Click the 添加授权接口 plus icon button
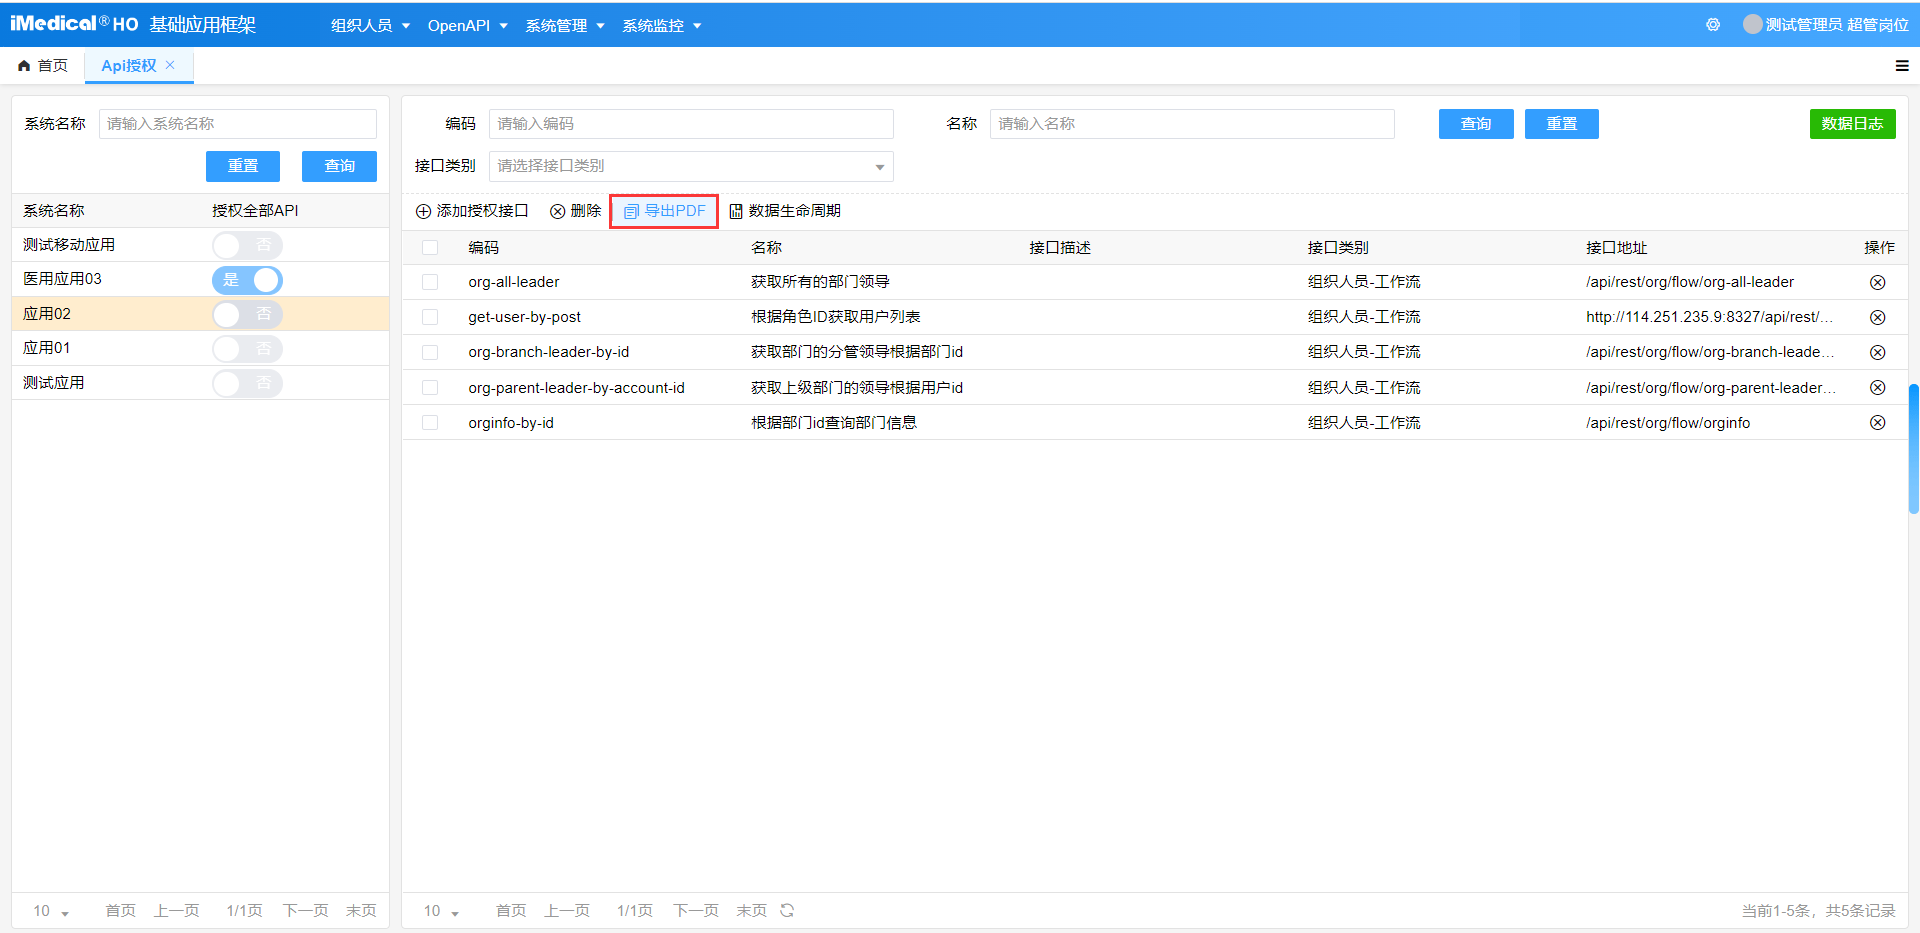Image resolution: width=1920 pixels, height=933 pixels. tap(472, 211)
